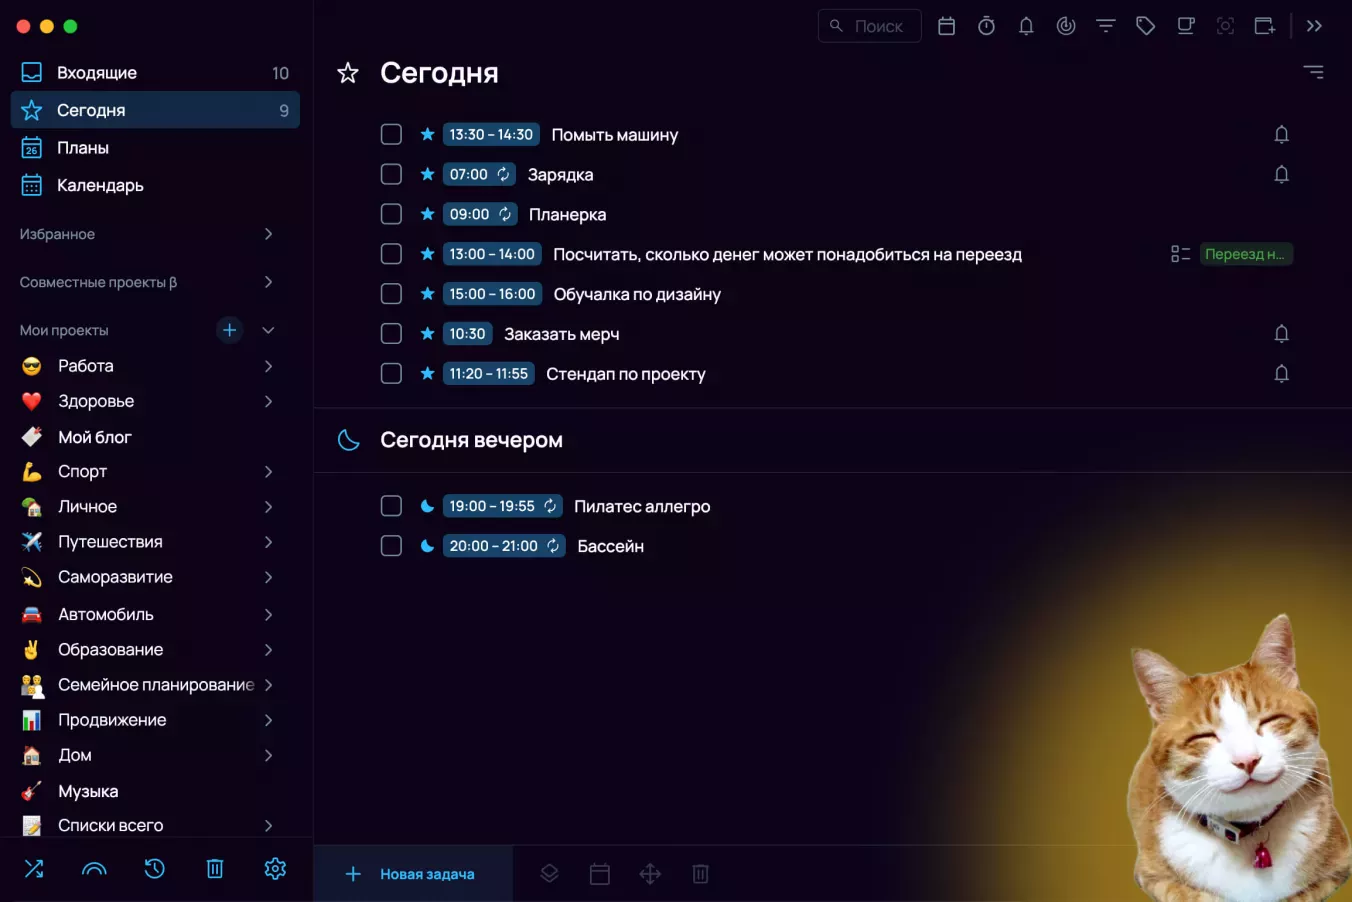This screenshot has width=1352, height=902.
Task: Open reminders bell in top toolbar
Action: point(1026,26)
